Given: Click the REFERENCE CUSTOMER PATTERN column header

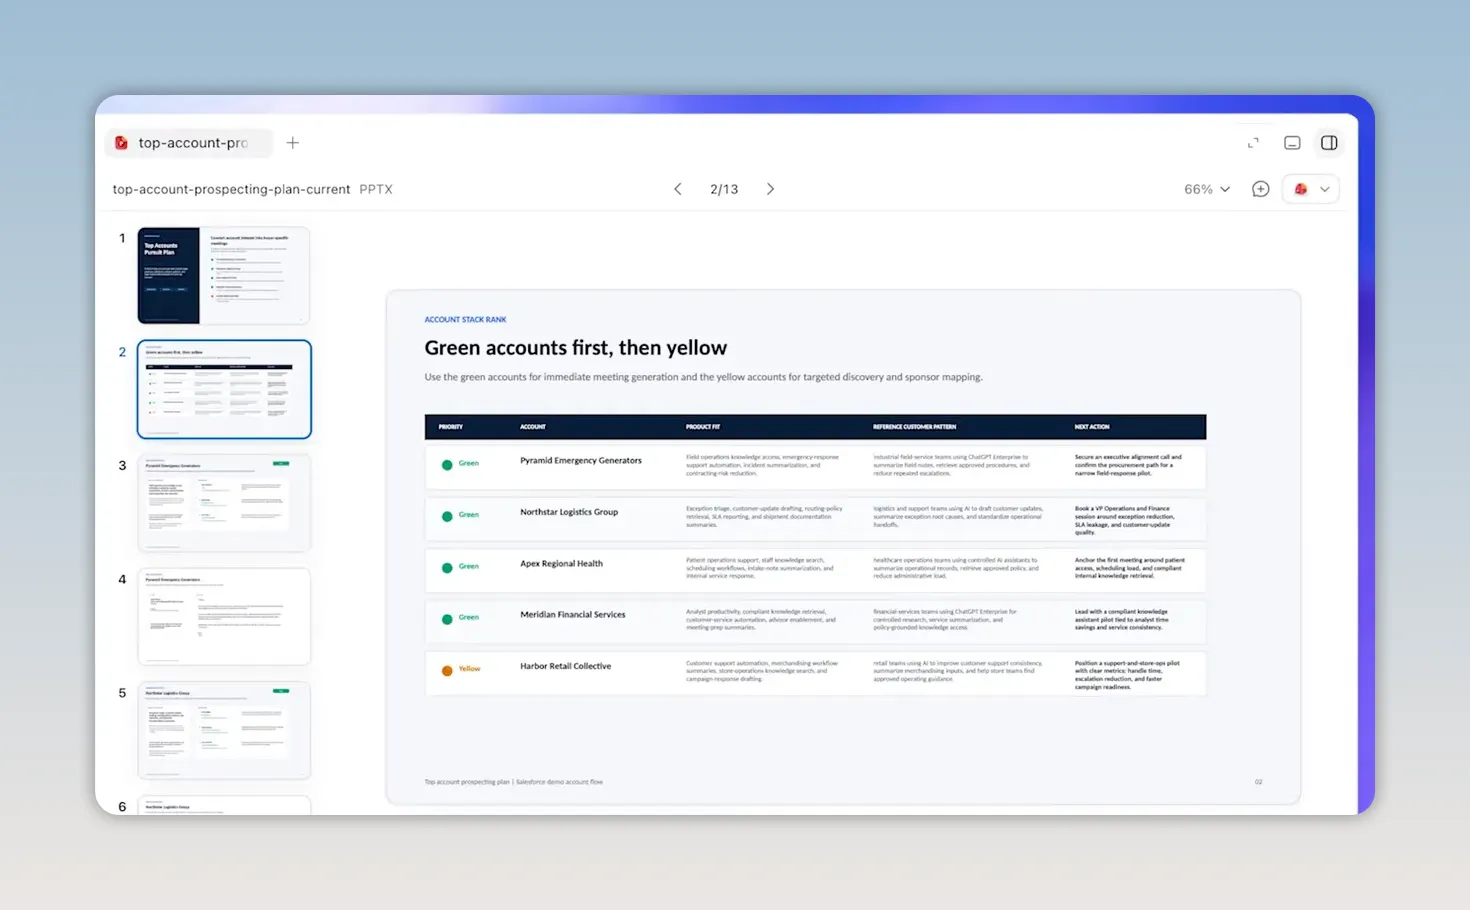Looking at the screenshot, I should click(915, 427).
